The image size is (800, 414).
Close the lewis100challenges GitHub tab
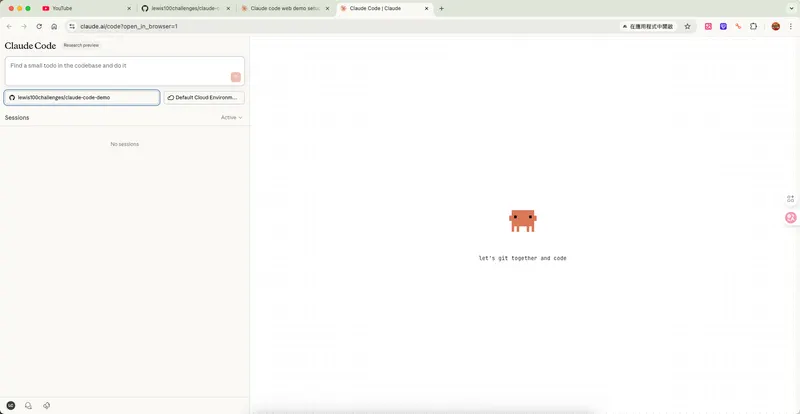[228, 9]
